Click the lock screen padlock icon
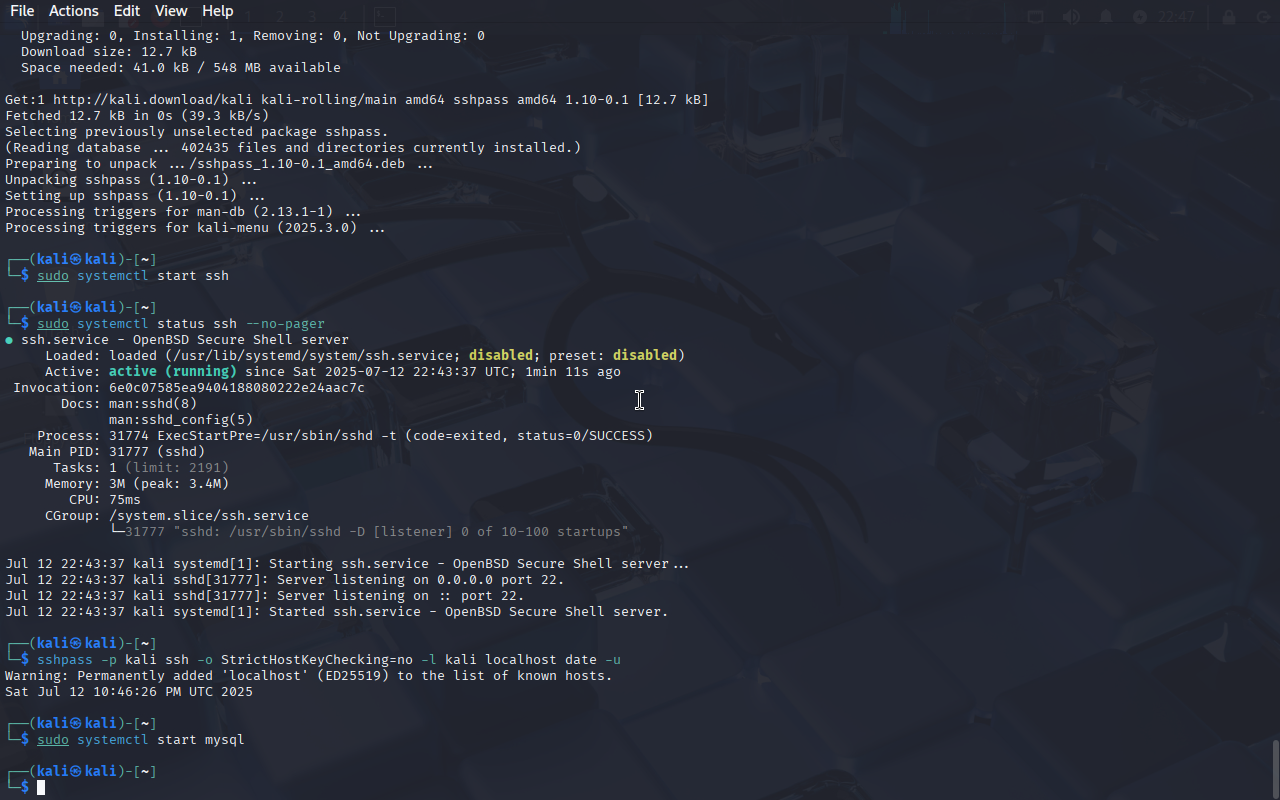Viewport: 1280px width, 800px height. tap(1228, 17)
